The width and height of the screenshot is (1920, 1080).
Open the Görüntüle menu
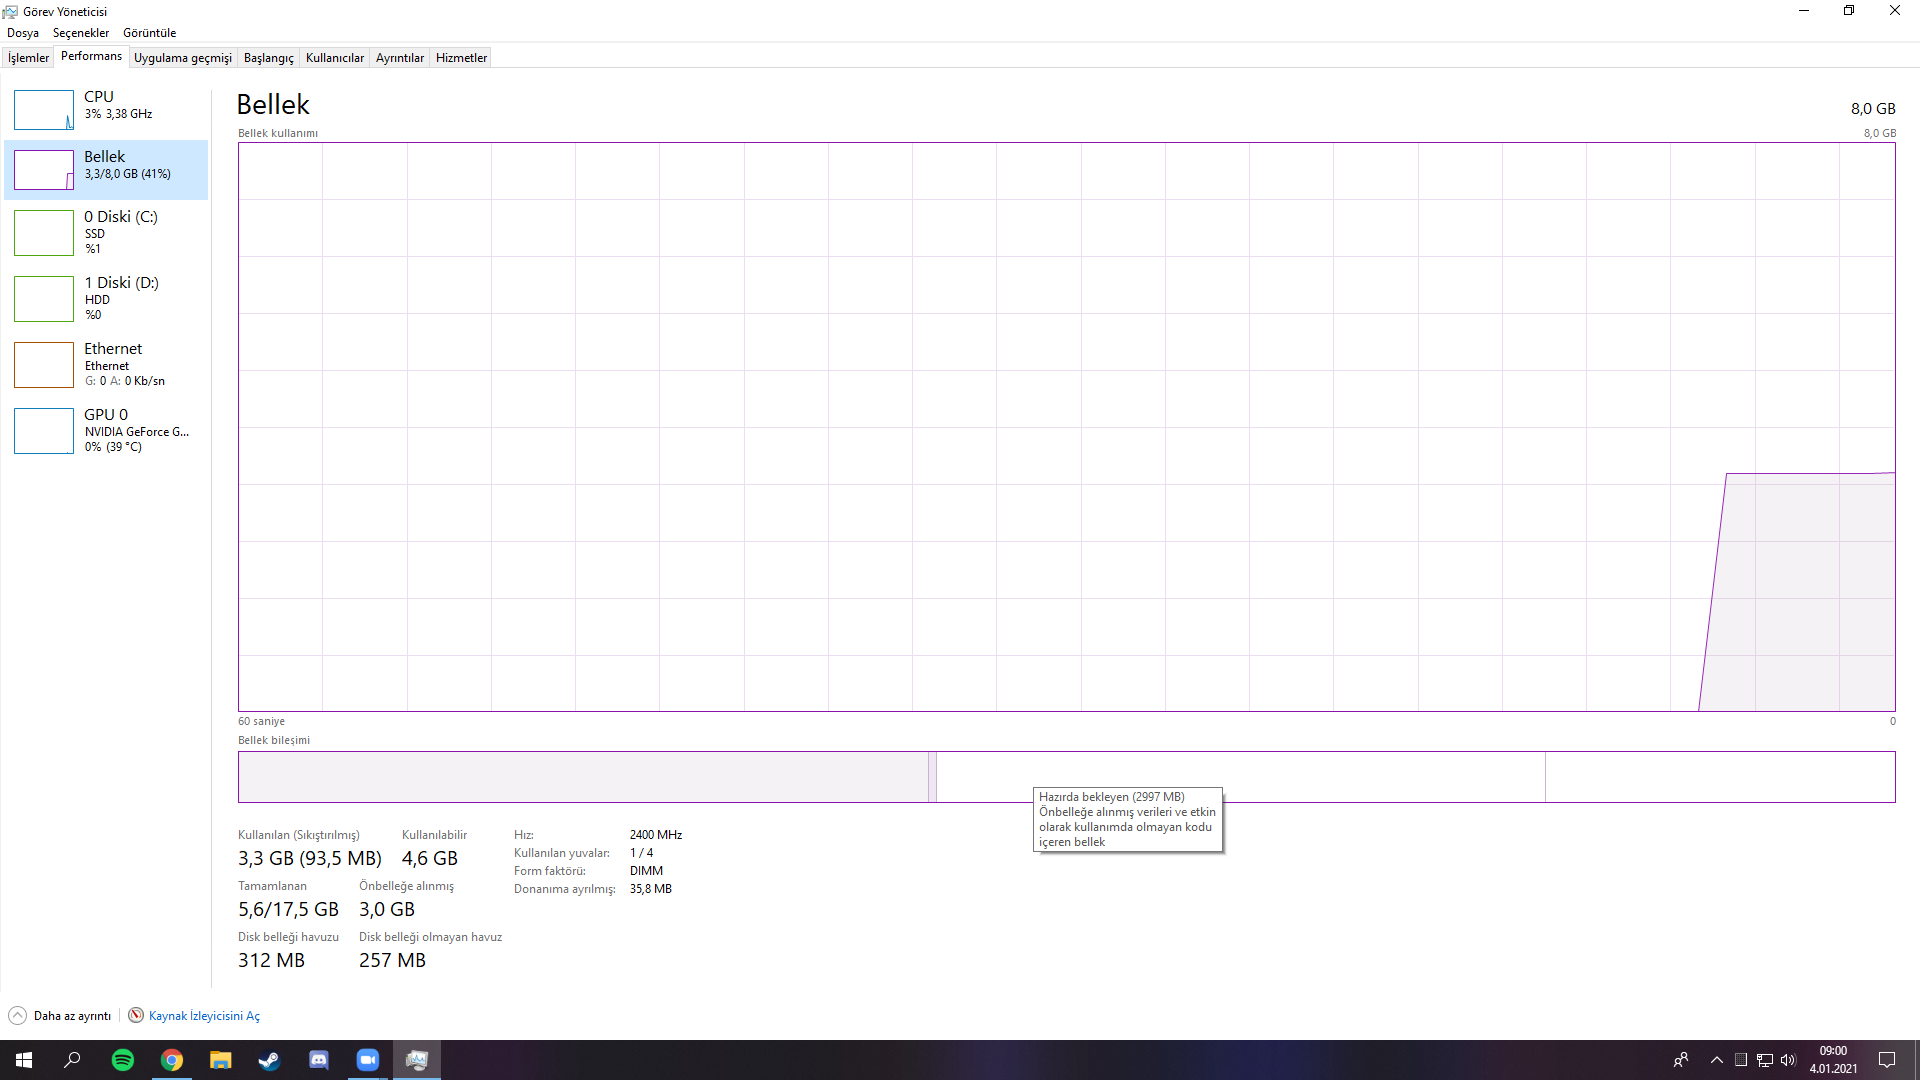click(x=149, y=33)
